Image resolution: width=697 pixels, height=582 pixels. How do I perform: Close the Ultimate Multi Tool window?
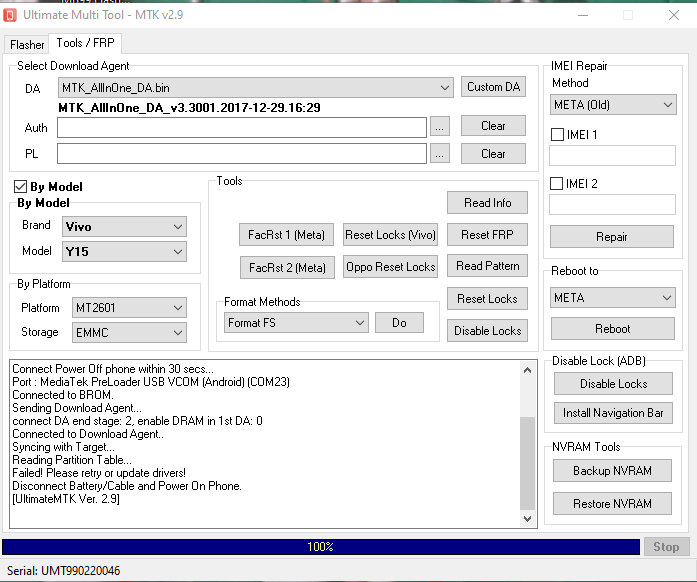tap(674, 15)
